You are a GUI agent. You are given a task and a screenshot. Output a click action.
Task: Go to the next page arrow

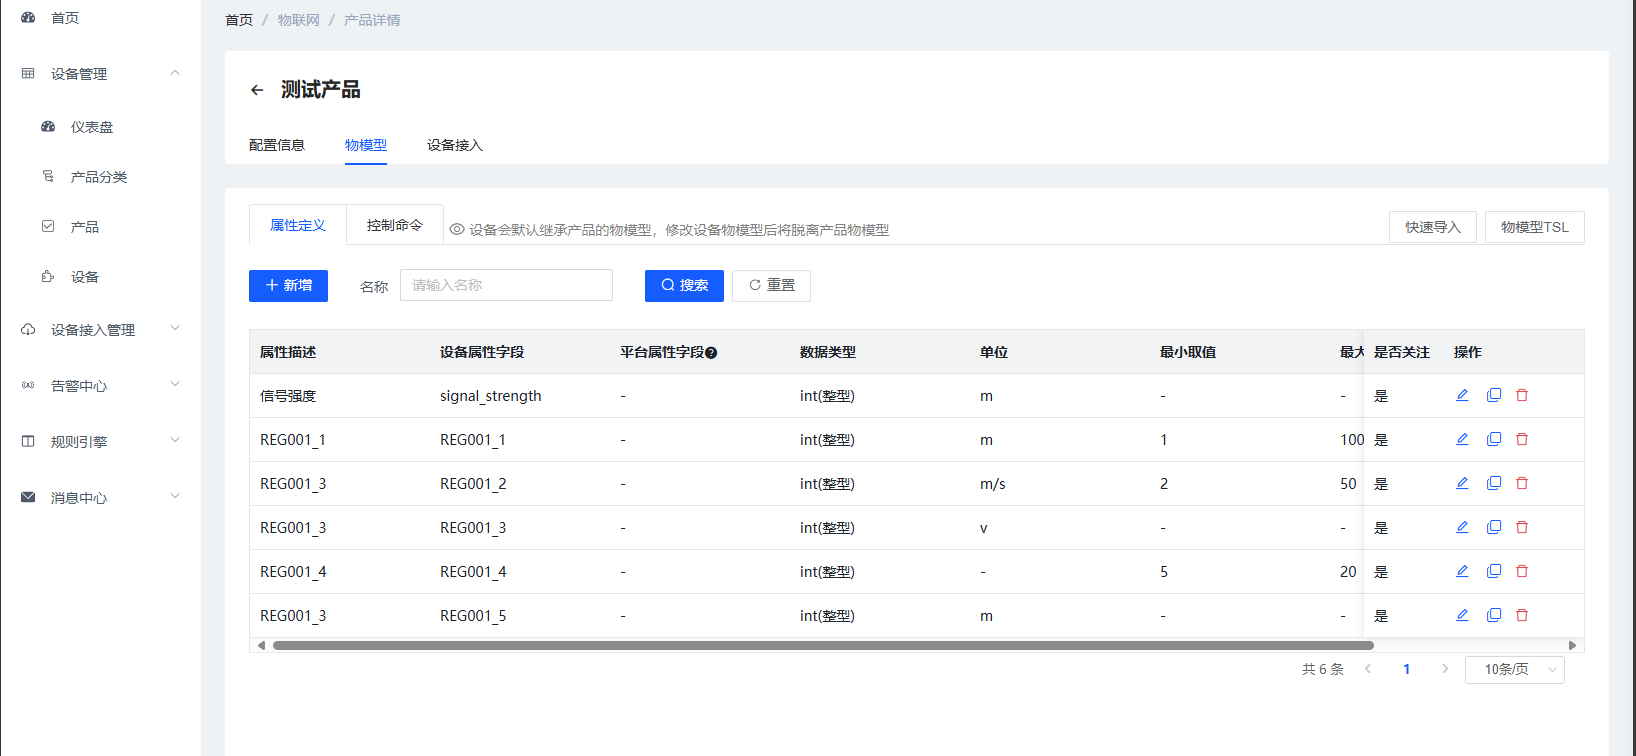coord(1445,669)
